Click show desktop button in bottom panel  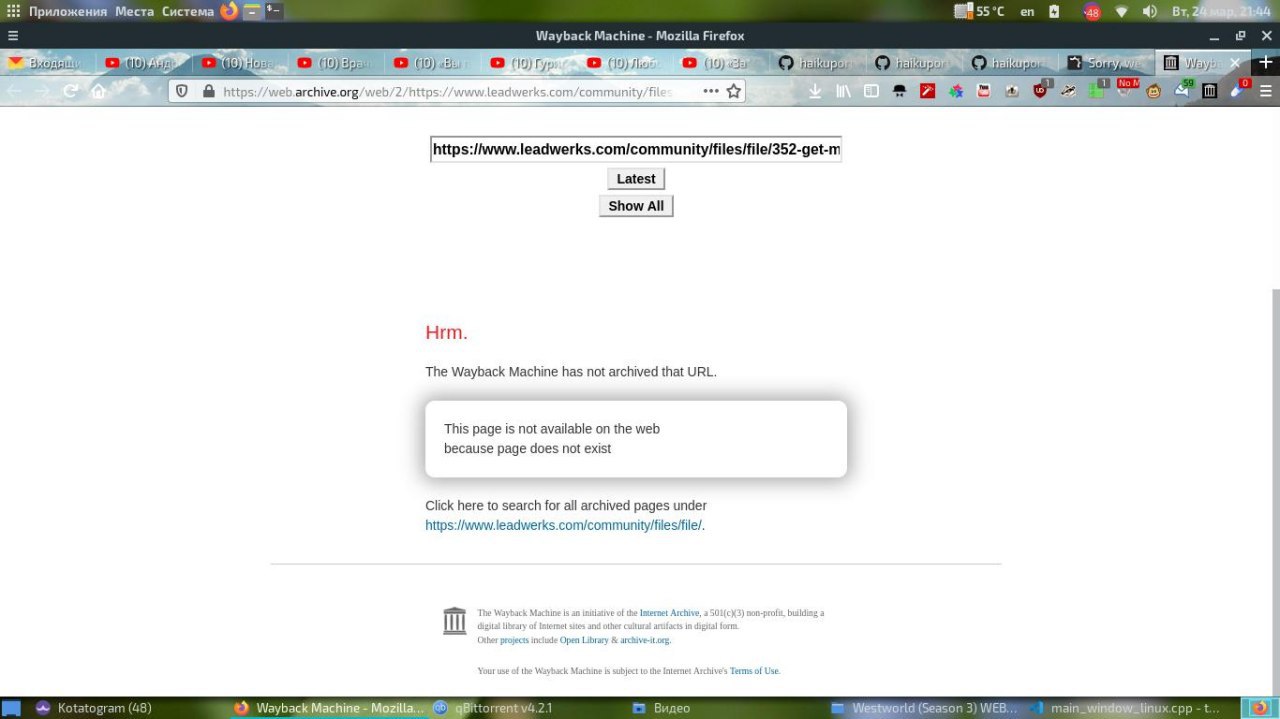(x=11, y=708)
